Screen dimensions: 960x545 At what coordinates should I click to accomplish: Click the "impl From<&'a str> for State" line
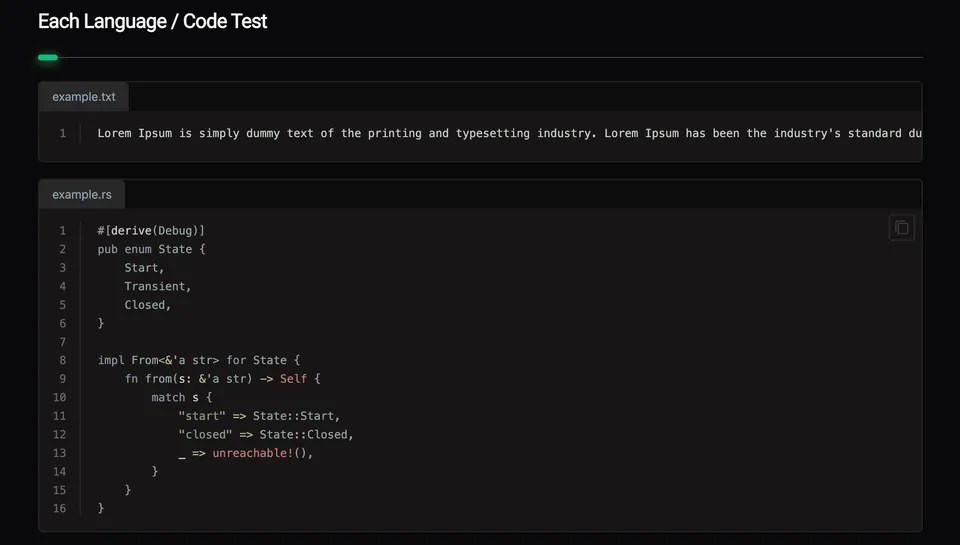pyautogui.click(x=199, y=360)
